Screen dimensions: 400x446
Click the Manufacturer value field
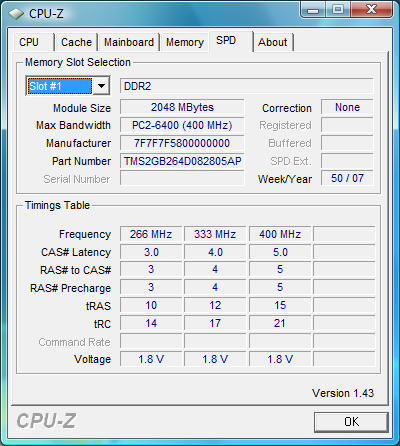point(182,143)
